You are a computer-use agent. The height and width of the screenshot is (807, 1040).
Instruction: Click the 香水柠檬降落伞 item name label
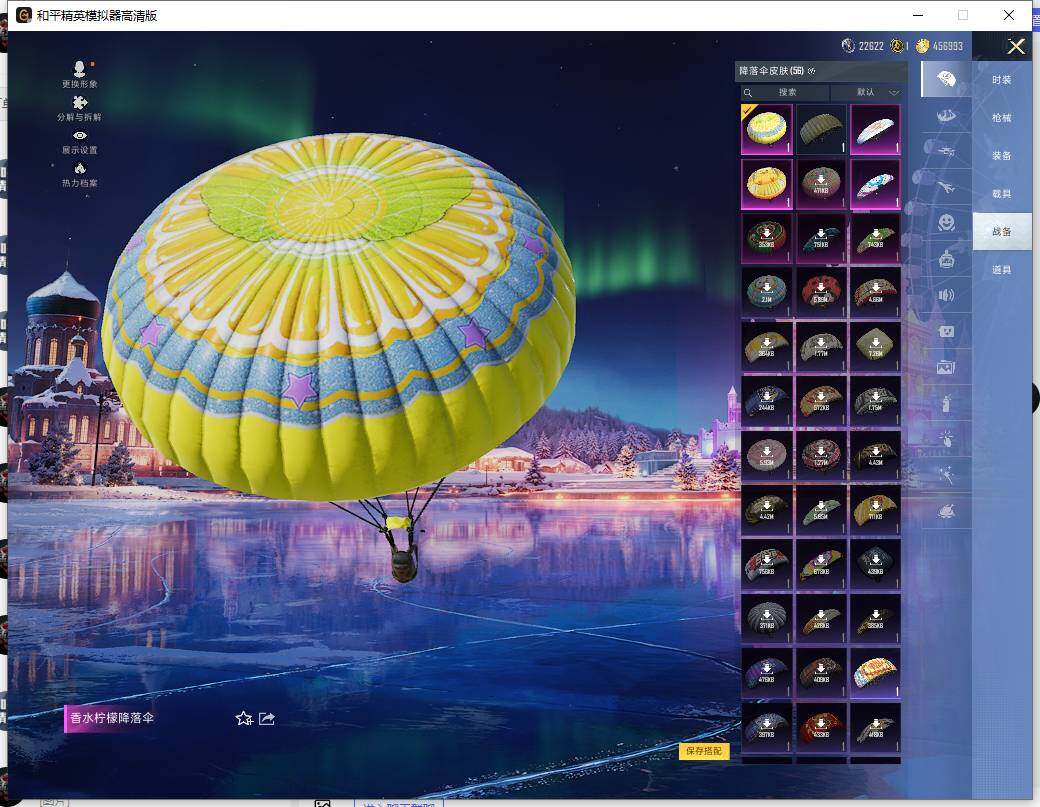pyautogui.click(x=112, y=718)
